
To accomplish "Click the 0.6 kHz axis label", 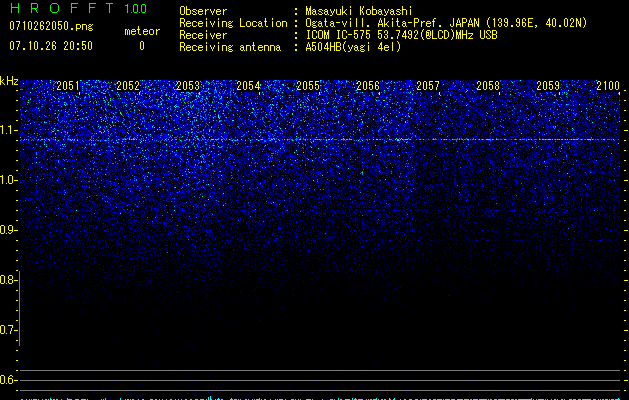I will click(x=8, y=380).
